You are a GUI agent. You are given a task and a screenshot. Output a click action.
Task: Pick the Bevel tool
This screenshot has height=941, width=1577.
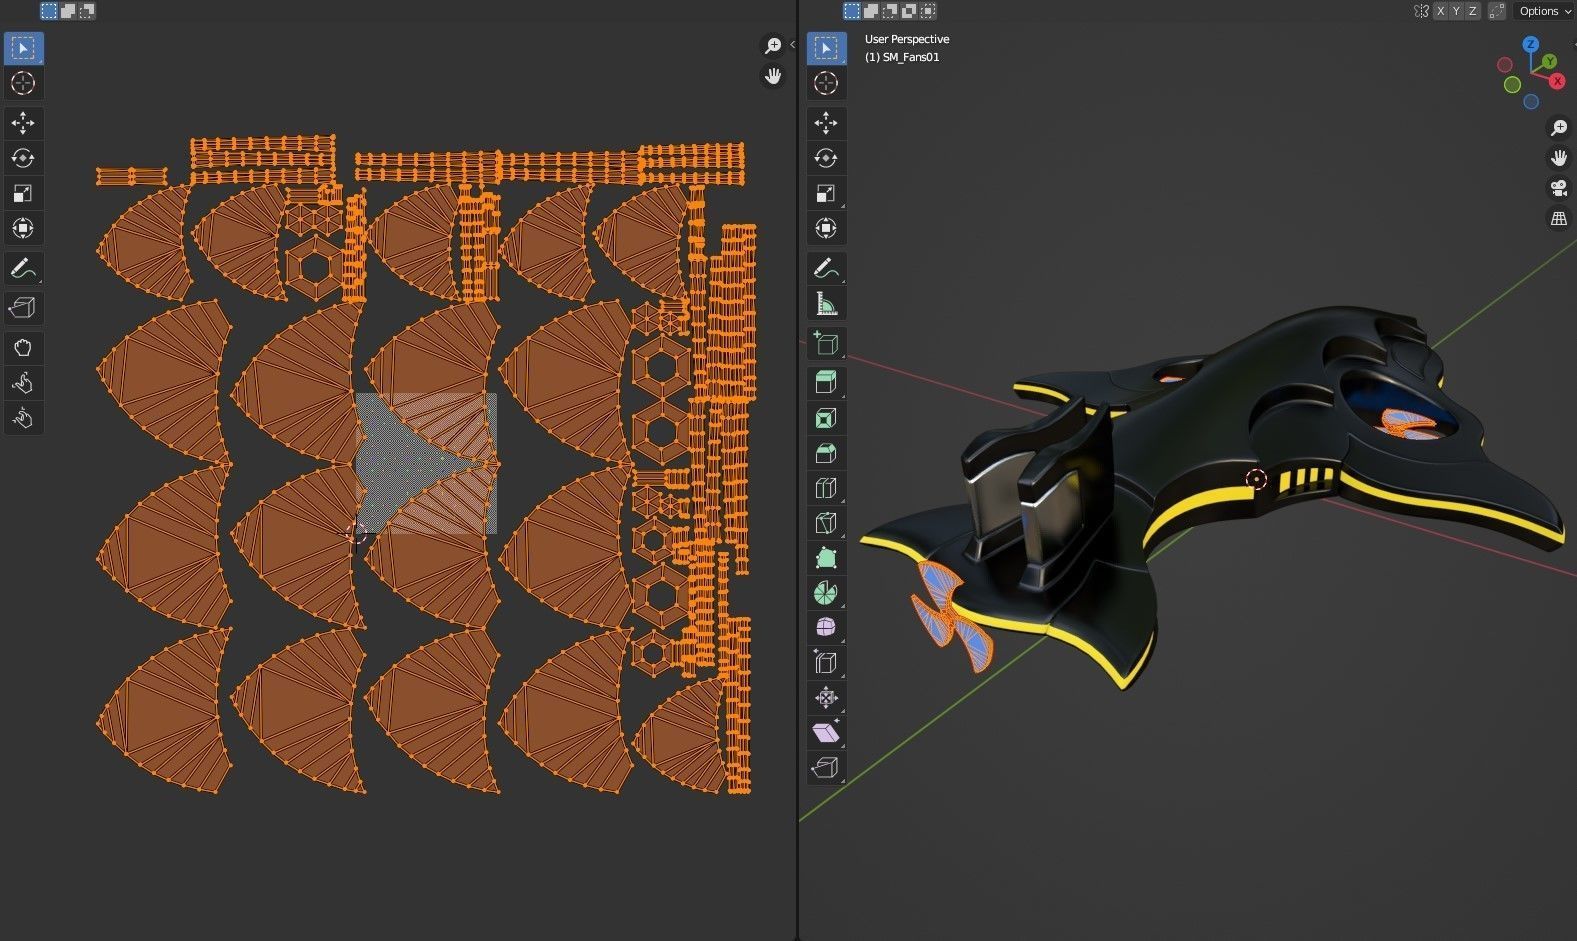click(x=826, y=453)
